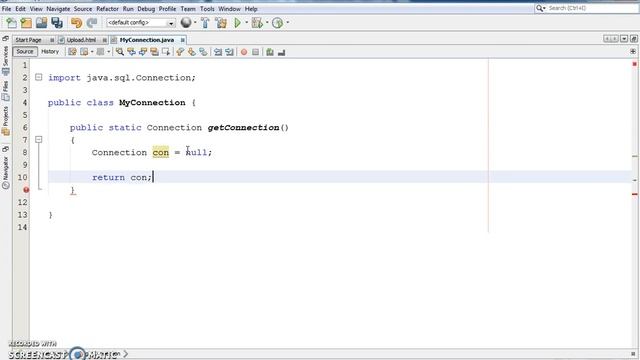Viewport: 640px width, 360px height.
Task: Click the Undo arrow icon
Action: coord(76,23)
